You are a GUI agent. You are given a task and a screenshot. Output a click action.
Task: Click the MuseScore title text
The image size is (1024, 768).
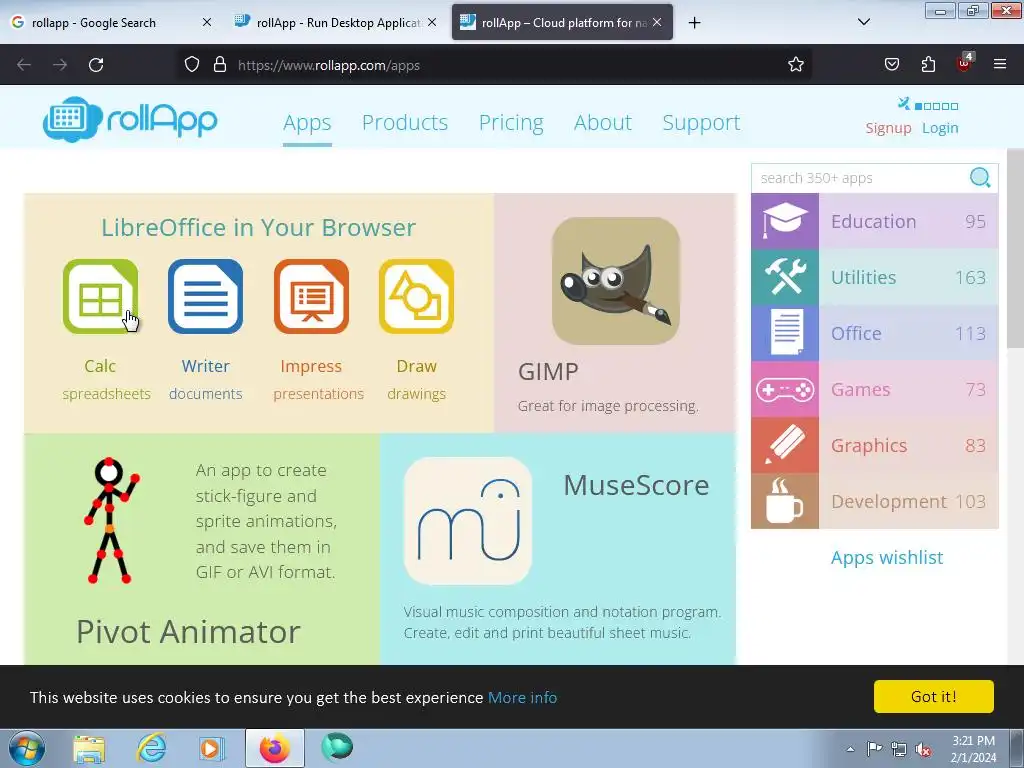[x=636, y=485]
